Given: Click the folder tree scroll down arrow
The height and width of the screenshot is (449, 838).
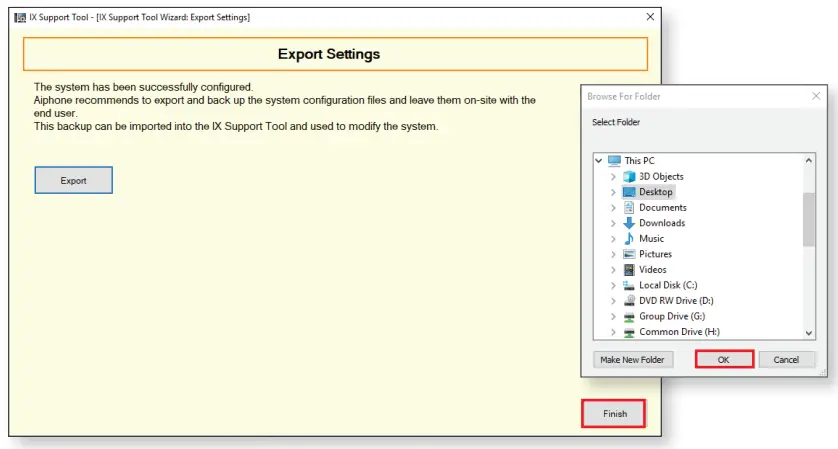Looking at the screenshot, I should (x=809, y=332).
